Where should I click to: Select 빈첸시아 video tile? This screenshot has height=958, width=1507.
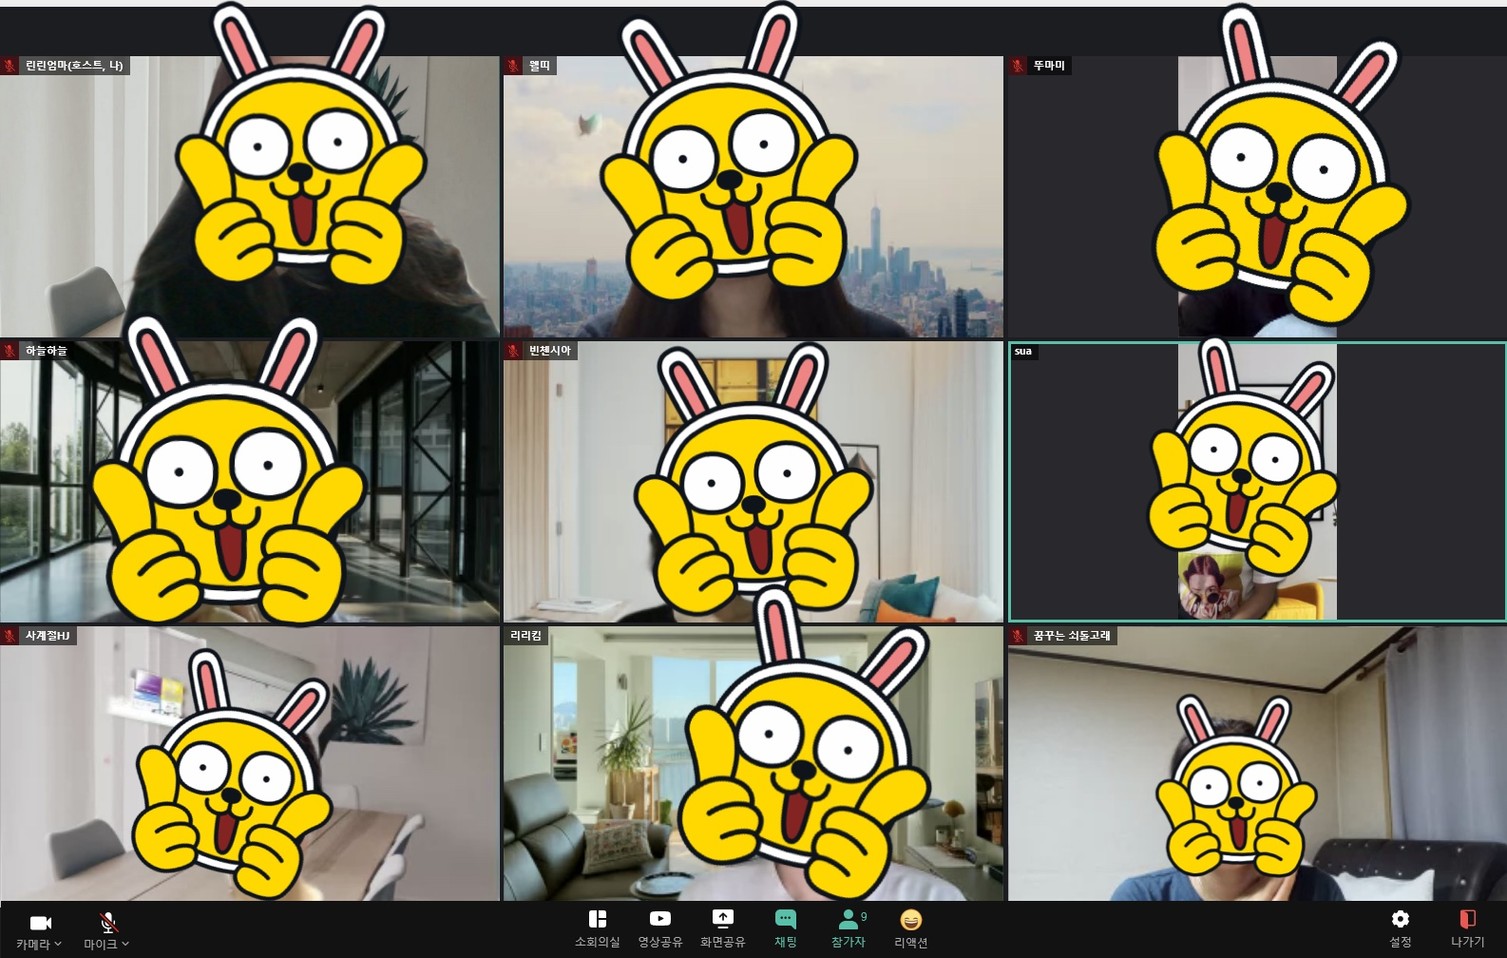(753, 482)
